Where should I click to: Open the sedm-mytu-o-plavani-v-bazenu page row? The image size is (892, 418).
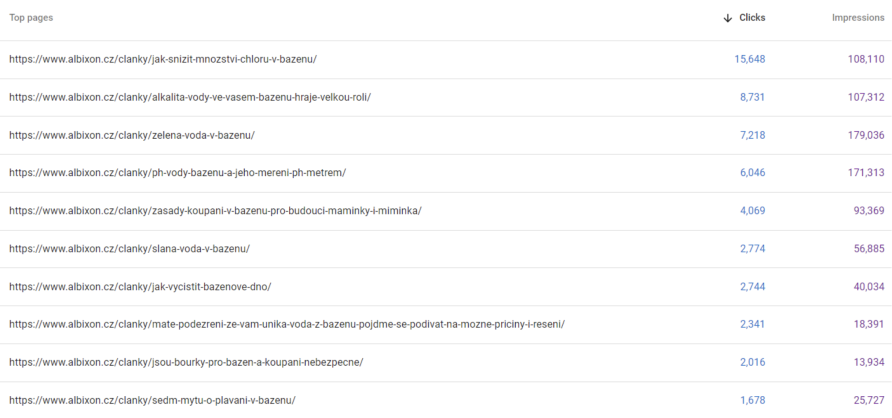click(446, 400)
